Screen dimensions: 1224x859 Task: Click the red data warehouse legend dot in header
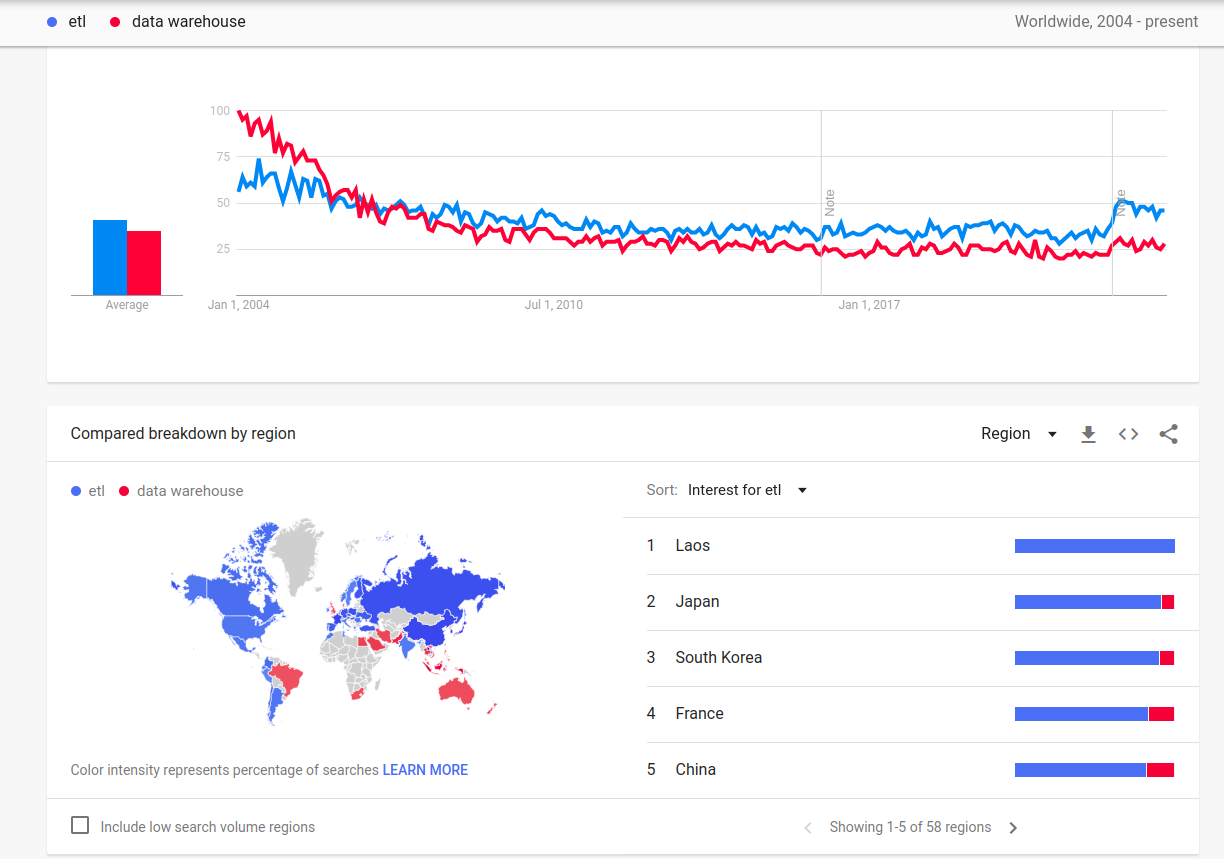[115, 21]
